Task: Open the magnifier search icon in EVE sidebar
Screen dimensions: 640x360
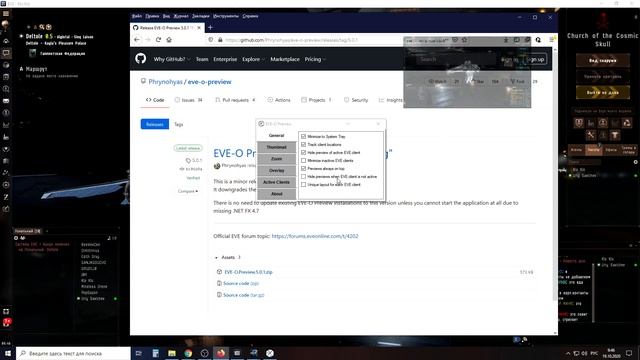Action: coord(6,89)
